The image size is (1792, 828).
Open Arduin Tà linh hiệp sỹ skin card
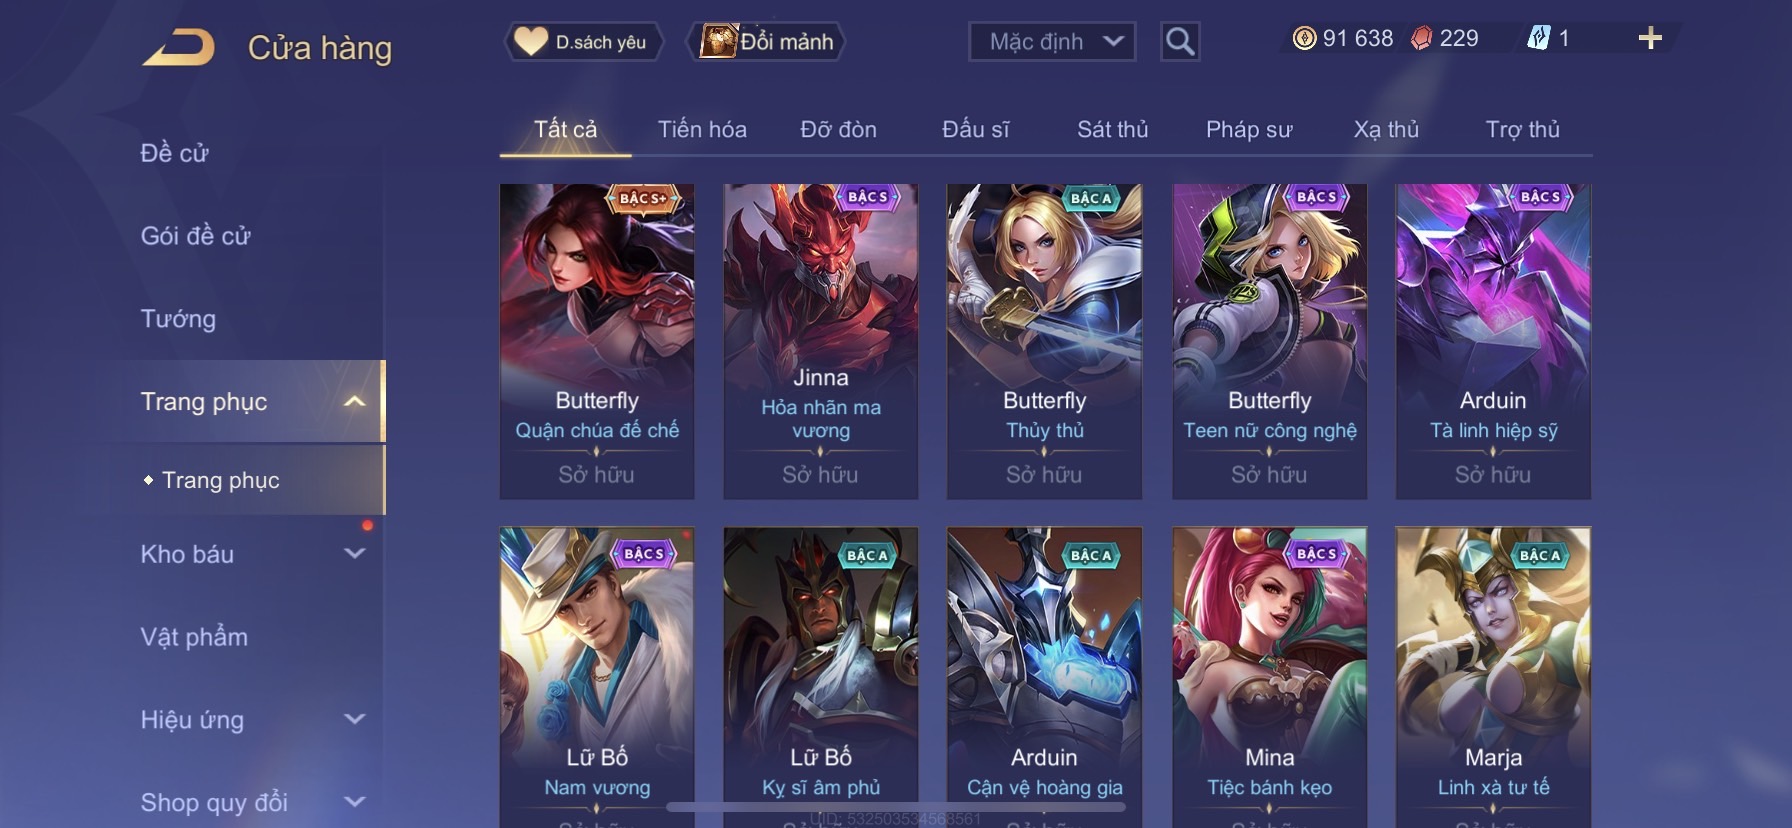1493,341
